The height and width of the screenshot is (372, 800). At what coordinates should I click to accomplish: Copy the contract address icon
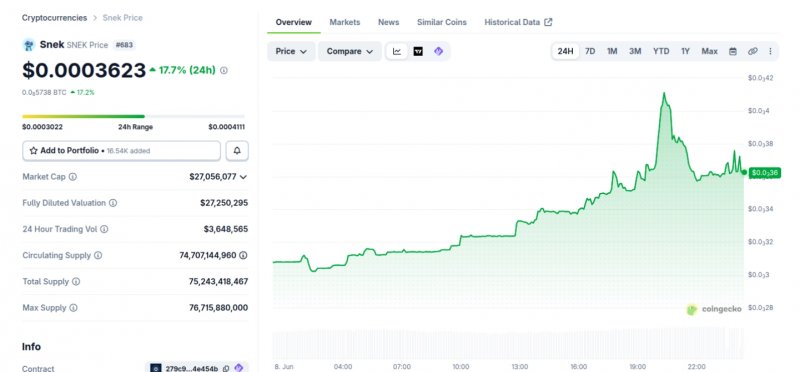[x=226, y=368]
